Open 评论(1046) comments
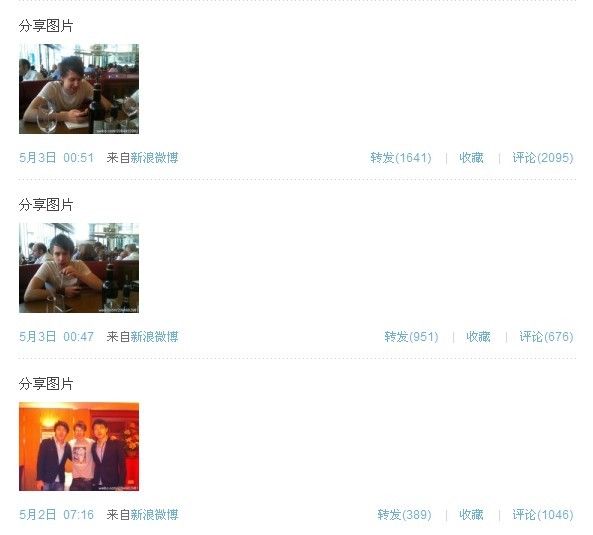Image resolution: width=593 pixels, height=535 pixels. [543, 515]
